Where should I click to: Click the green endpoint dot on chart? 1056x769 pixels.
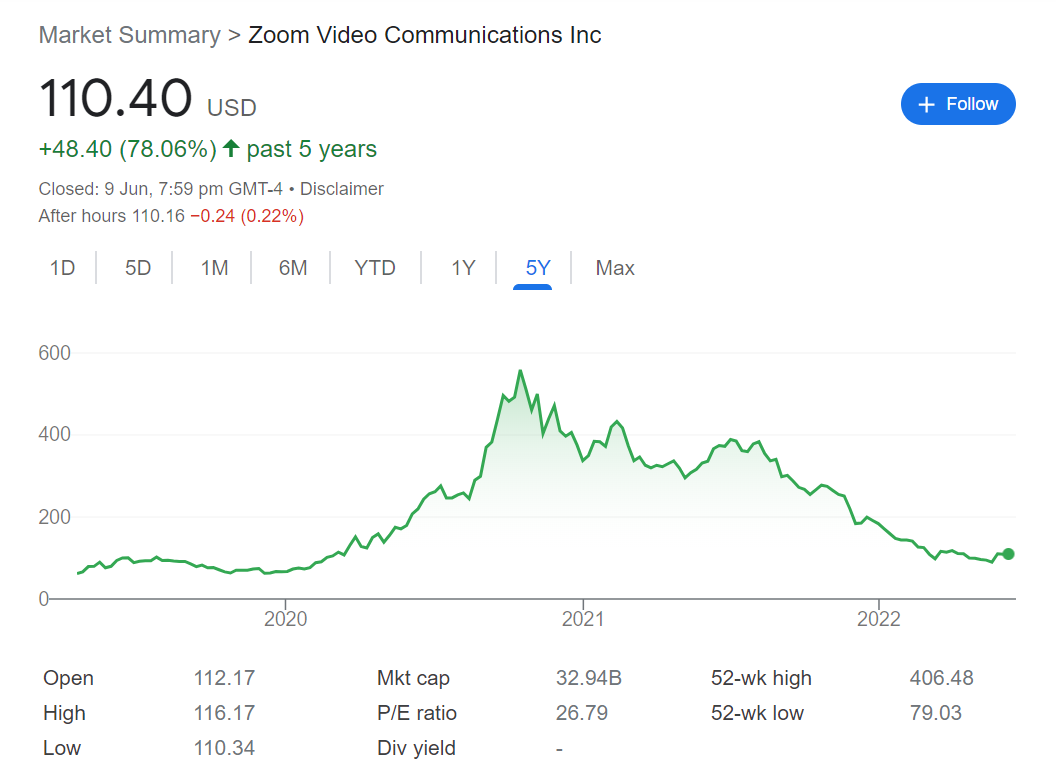(x=1008, y=554)
